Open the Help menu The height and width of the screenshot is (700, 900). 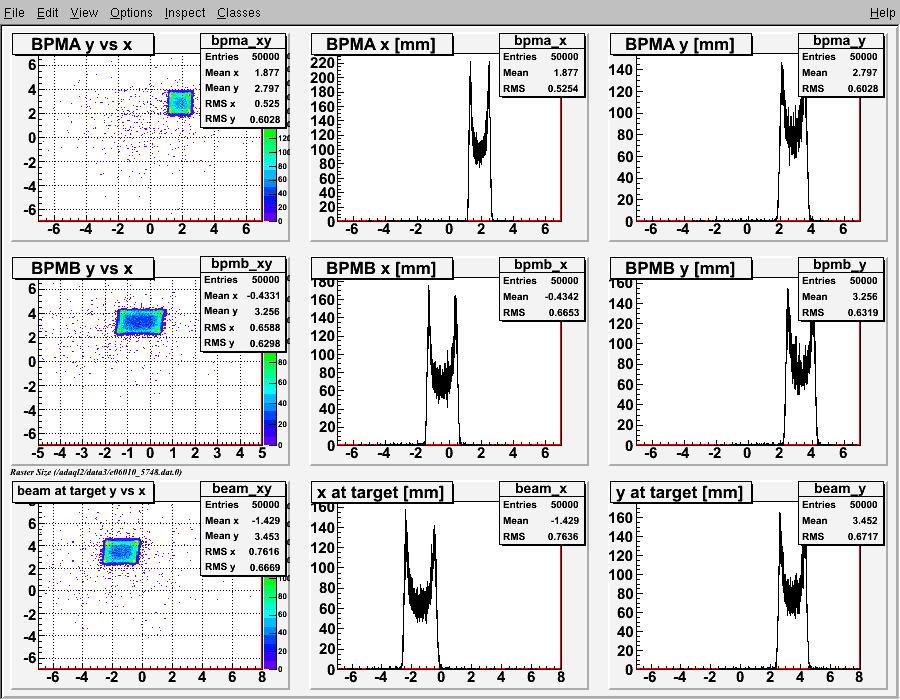(882, 13)
